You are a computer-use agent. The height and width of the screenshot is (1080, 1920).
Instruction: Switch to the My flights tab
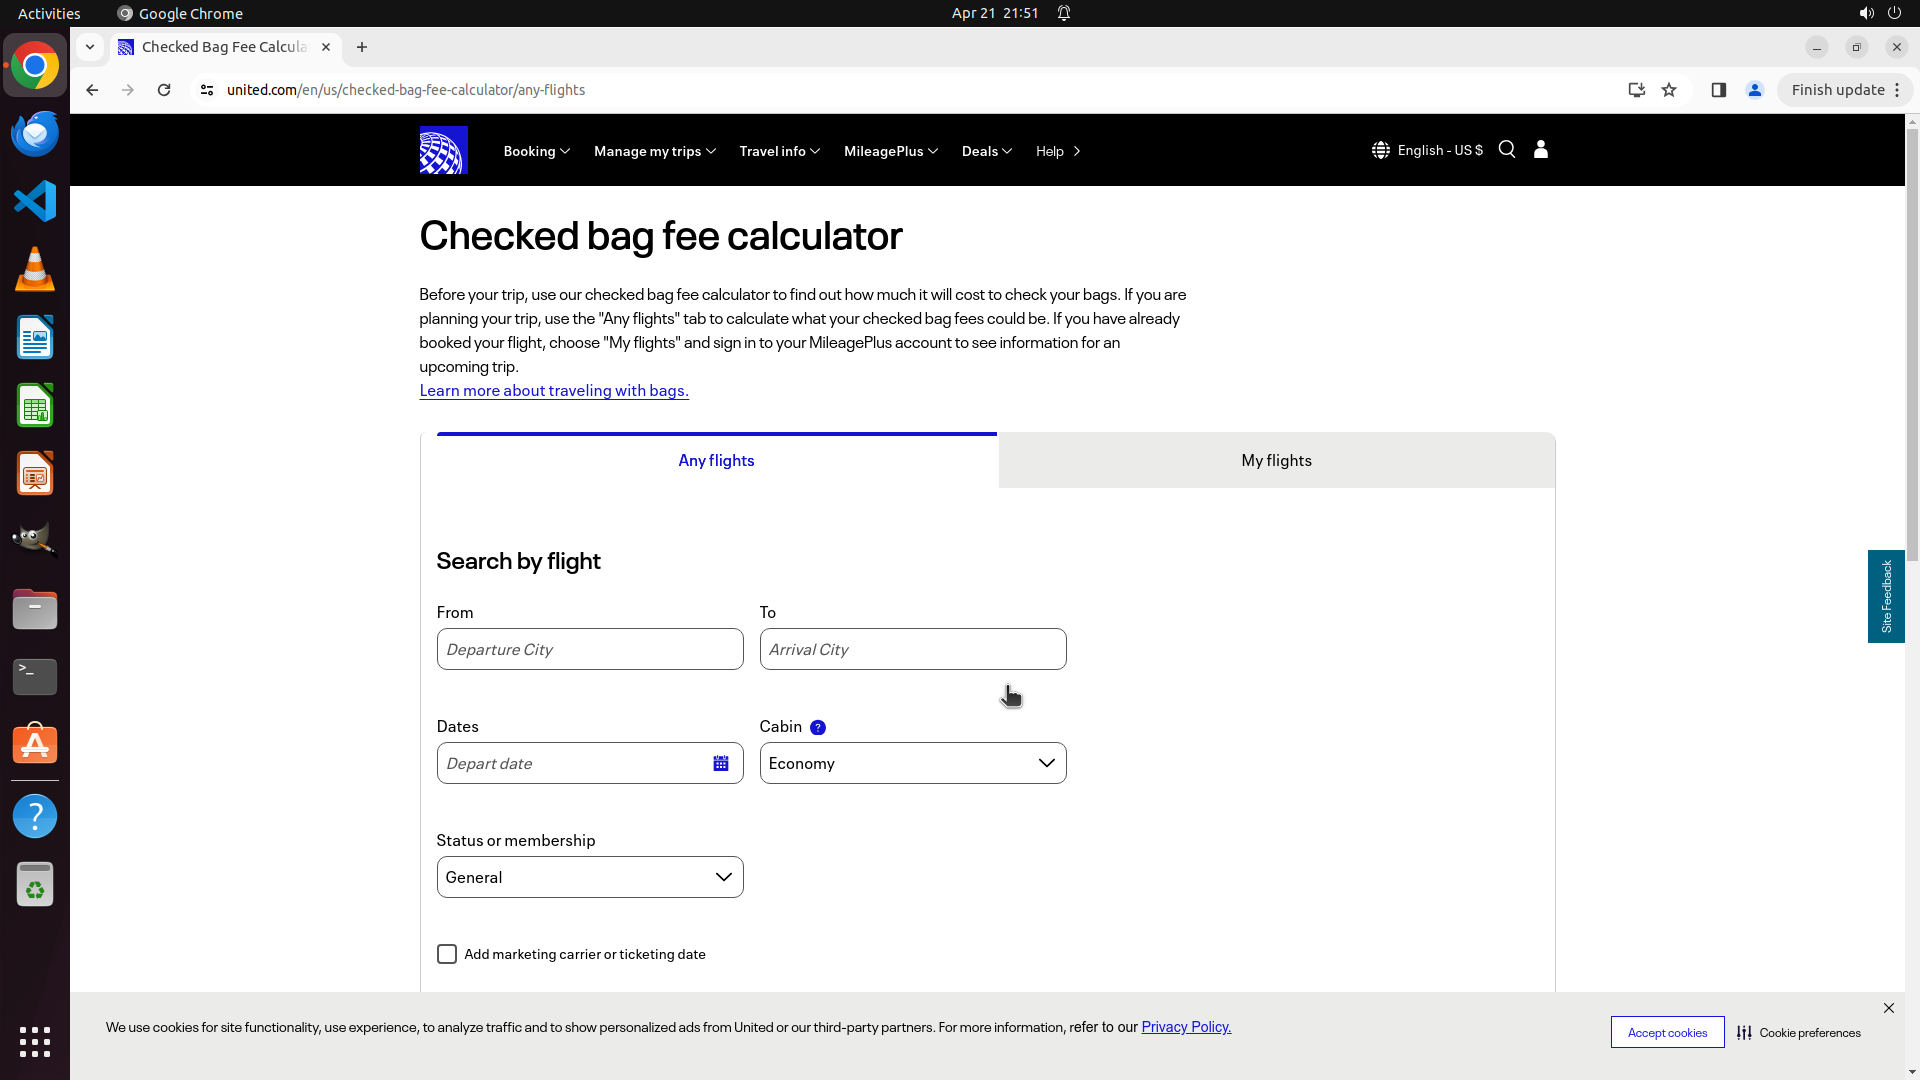coord(1276,460)
